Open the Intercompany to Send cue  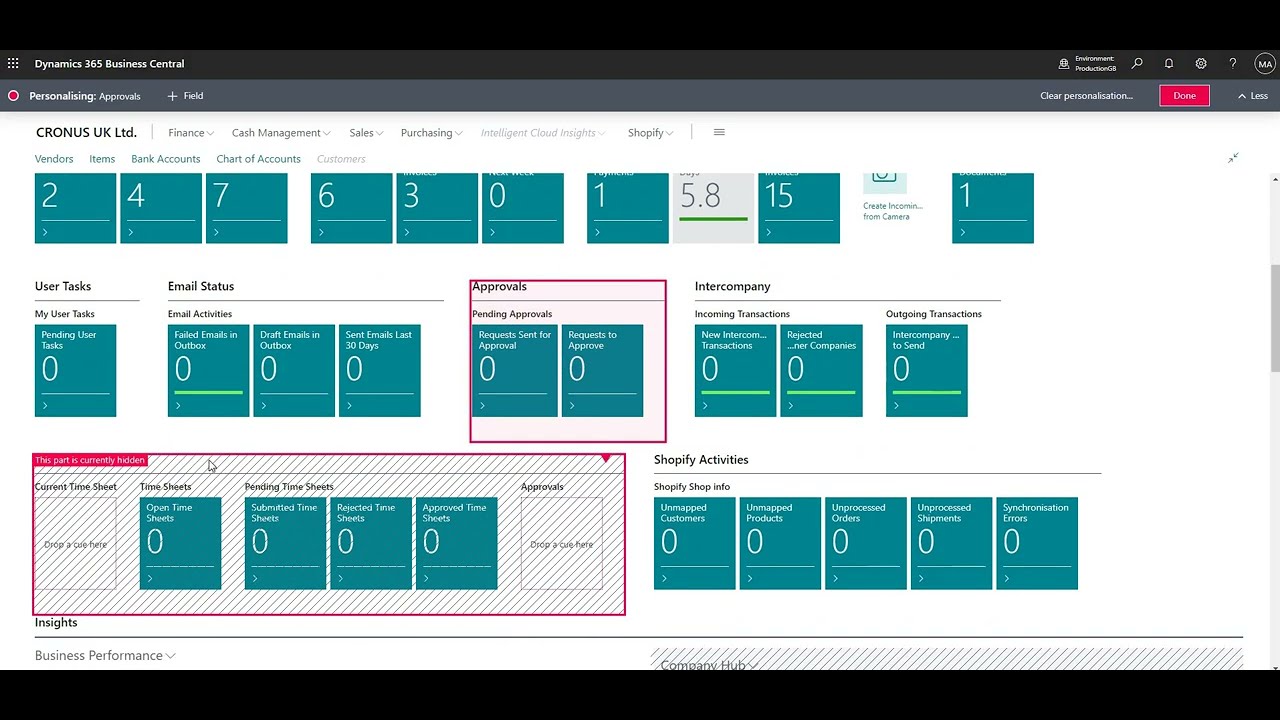click(927, 371)
